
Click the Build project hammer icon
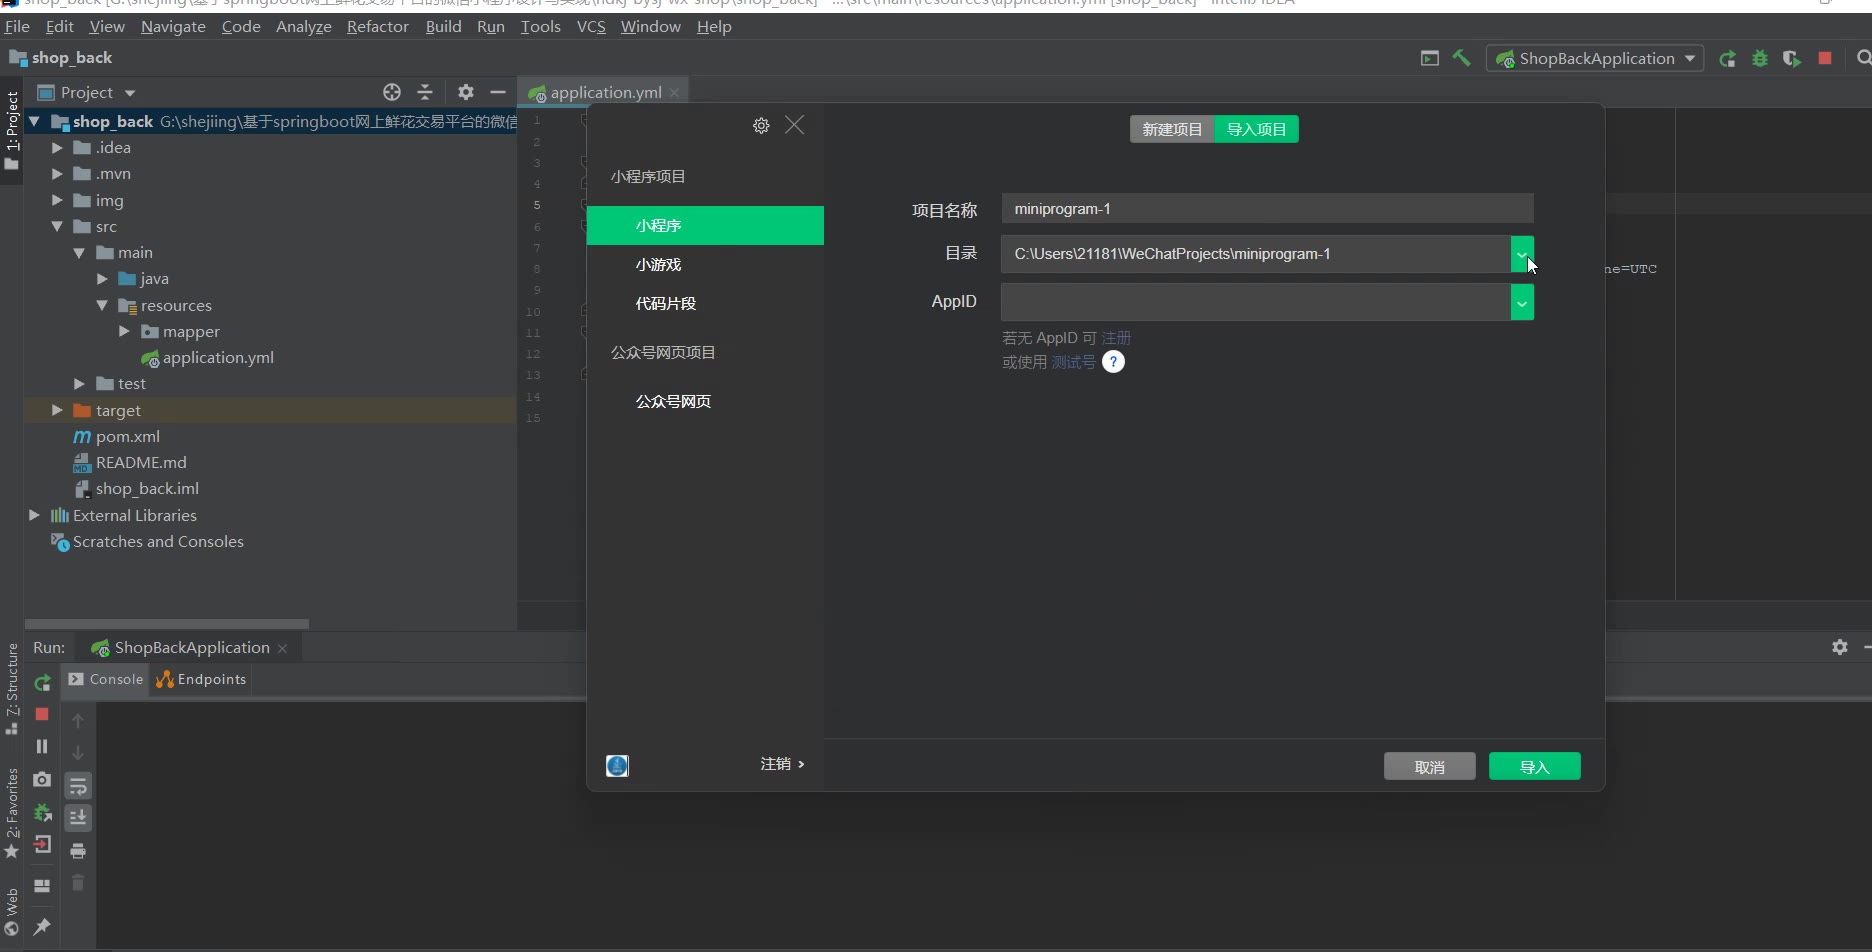click(x=1461, y=58)
